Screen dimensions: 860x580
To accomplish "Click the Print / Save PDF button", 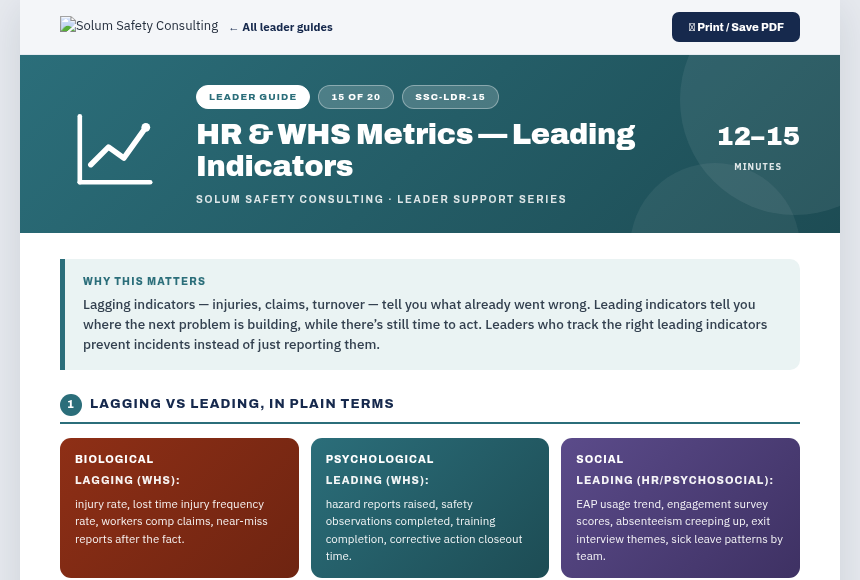I will [x=735, y=27].
